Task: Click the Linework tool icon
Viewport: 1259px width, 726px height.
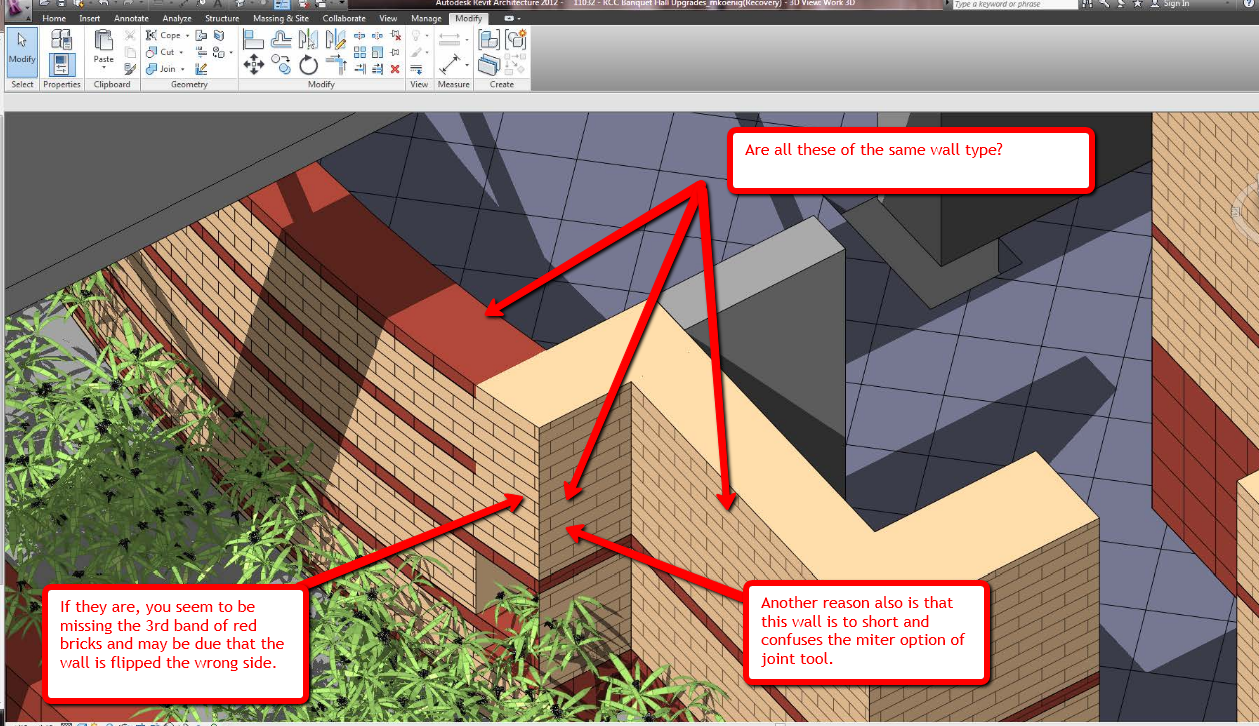Action: coord(418,69)
